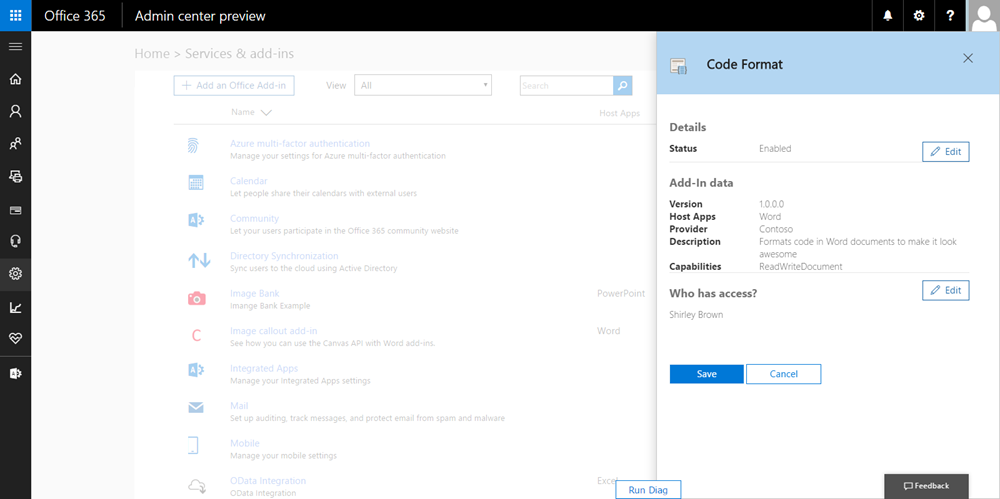The image size is (1000, 499).
Task: Click the Run Diag button
Action: 648,490
